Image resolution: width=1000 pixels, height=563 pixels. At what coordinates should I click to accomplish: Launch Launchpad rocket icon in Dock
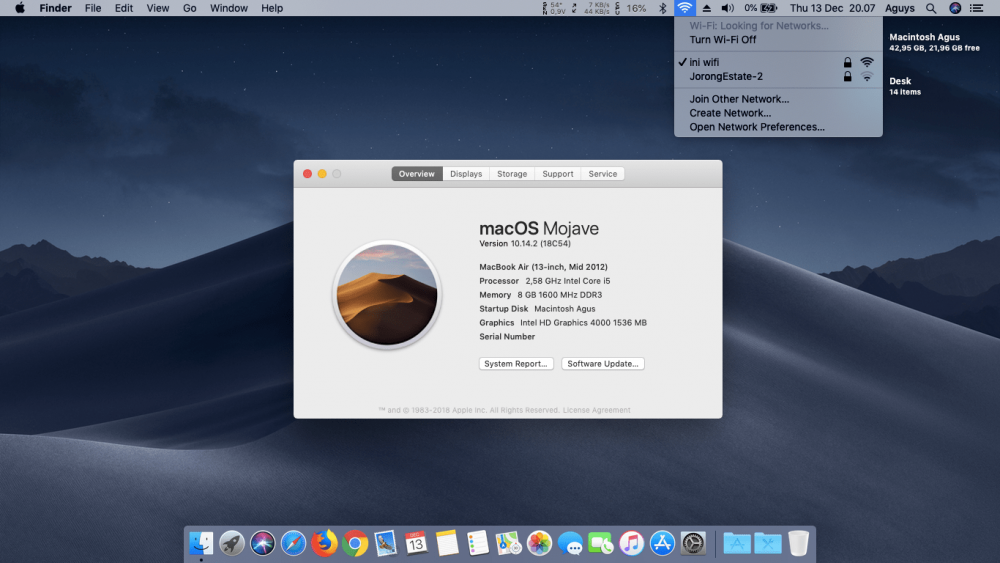click(232, 543)
